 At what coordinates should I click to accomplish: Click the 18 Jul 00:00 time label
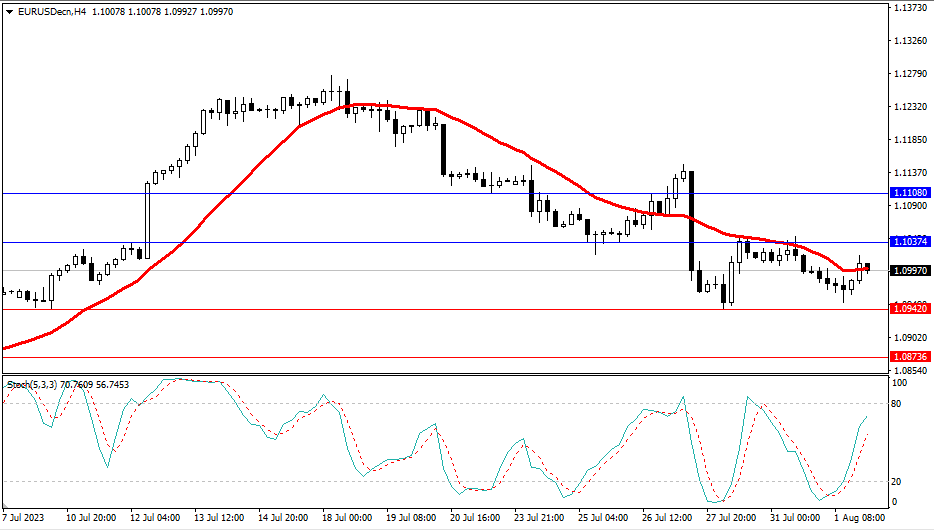pos(345,519)
